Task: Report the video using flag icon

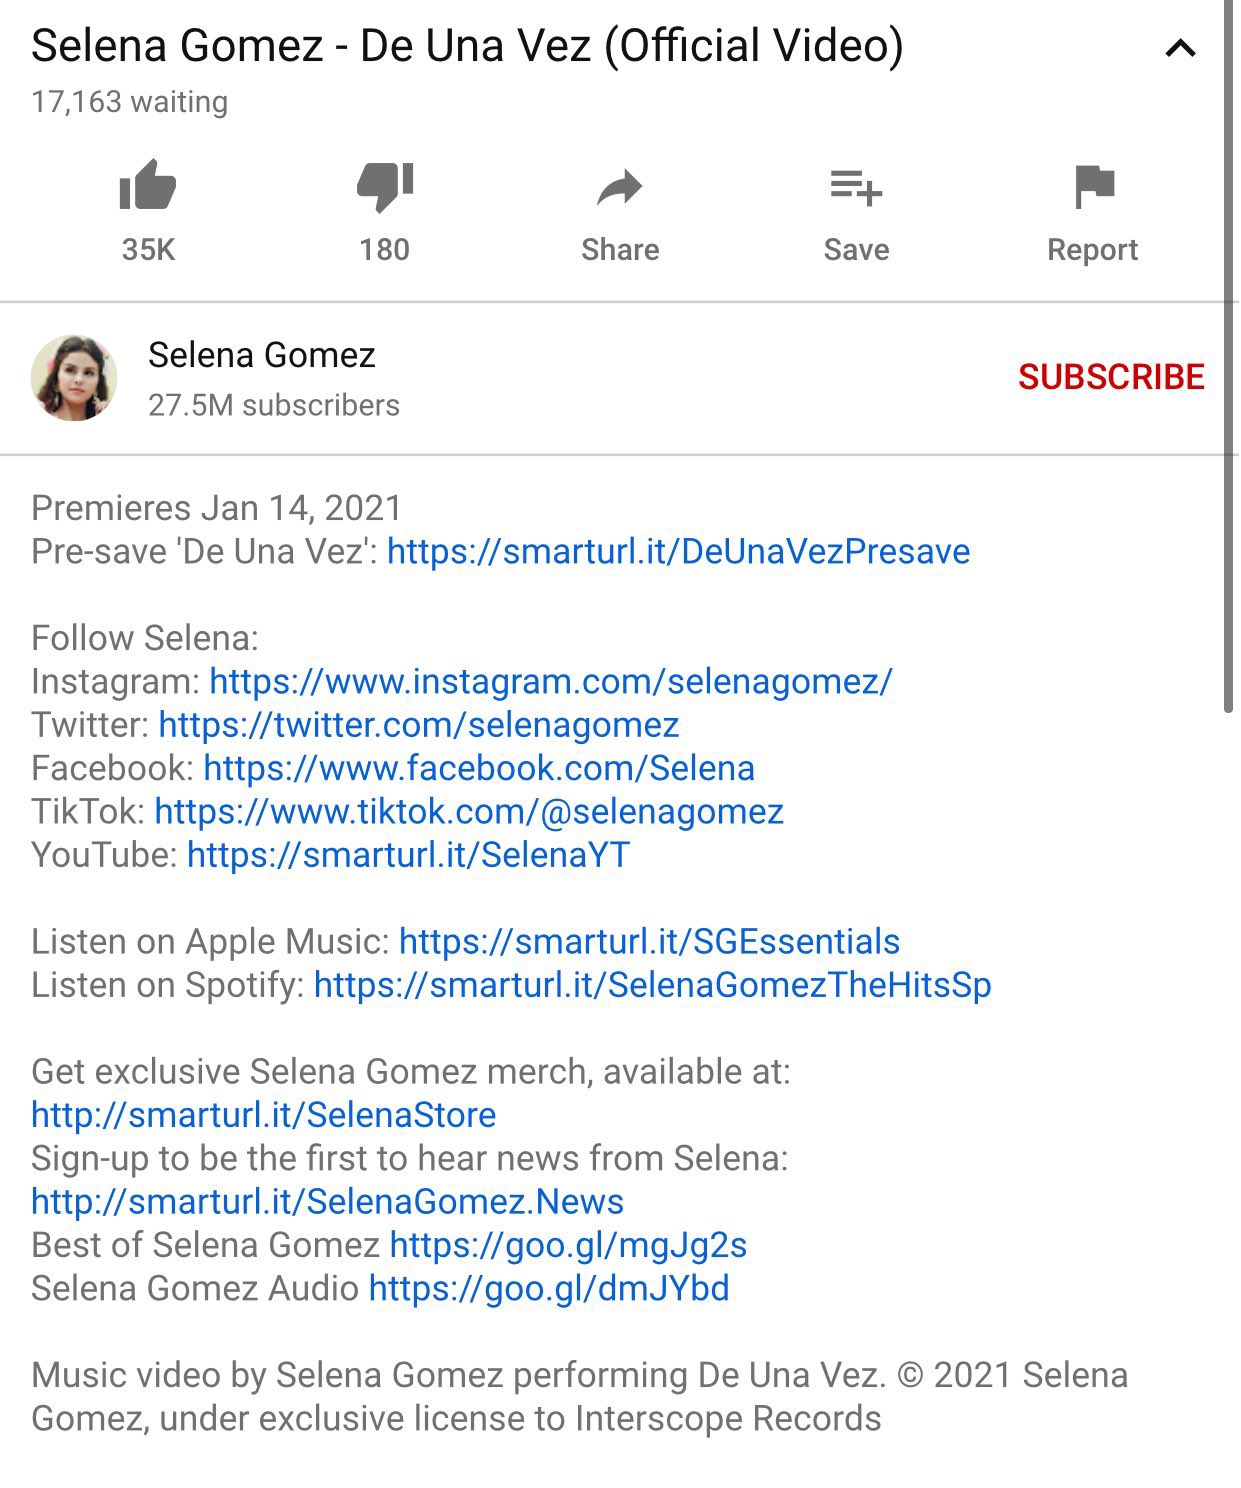Action: [x=1093, y=187]
